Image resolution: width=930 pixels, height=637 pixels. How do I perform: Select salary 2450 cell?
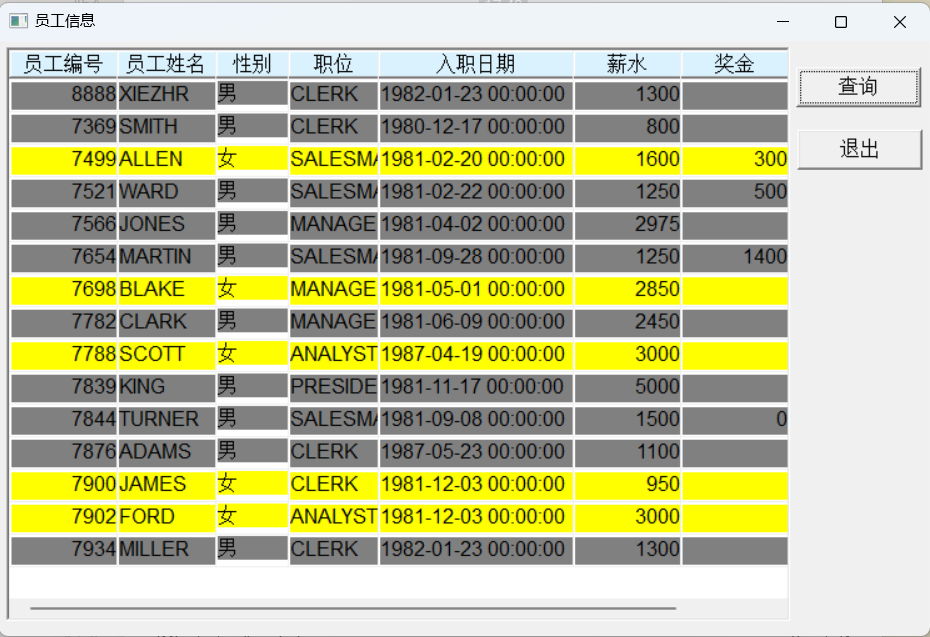click(x=628, y=323)
